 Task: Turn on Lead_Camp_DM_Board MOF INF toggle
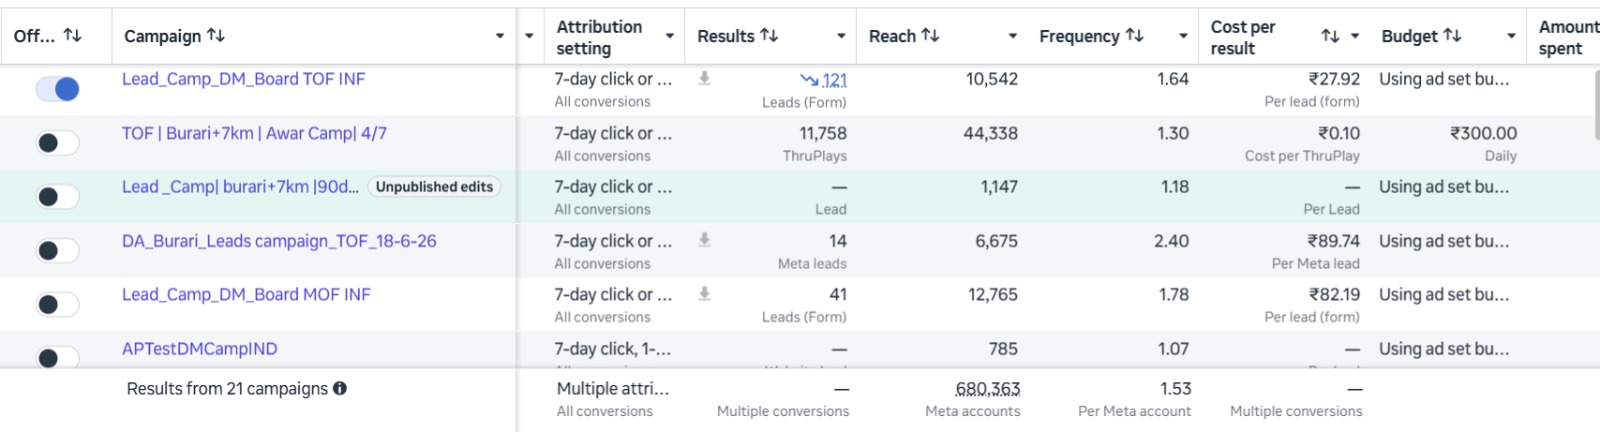[58, 305]
